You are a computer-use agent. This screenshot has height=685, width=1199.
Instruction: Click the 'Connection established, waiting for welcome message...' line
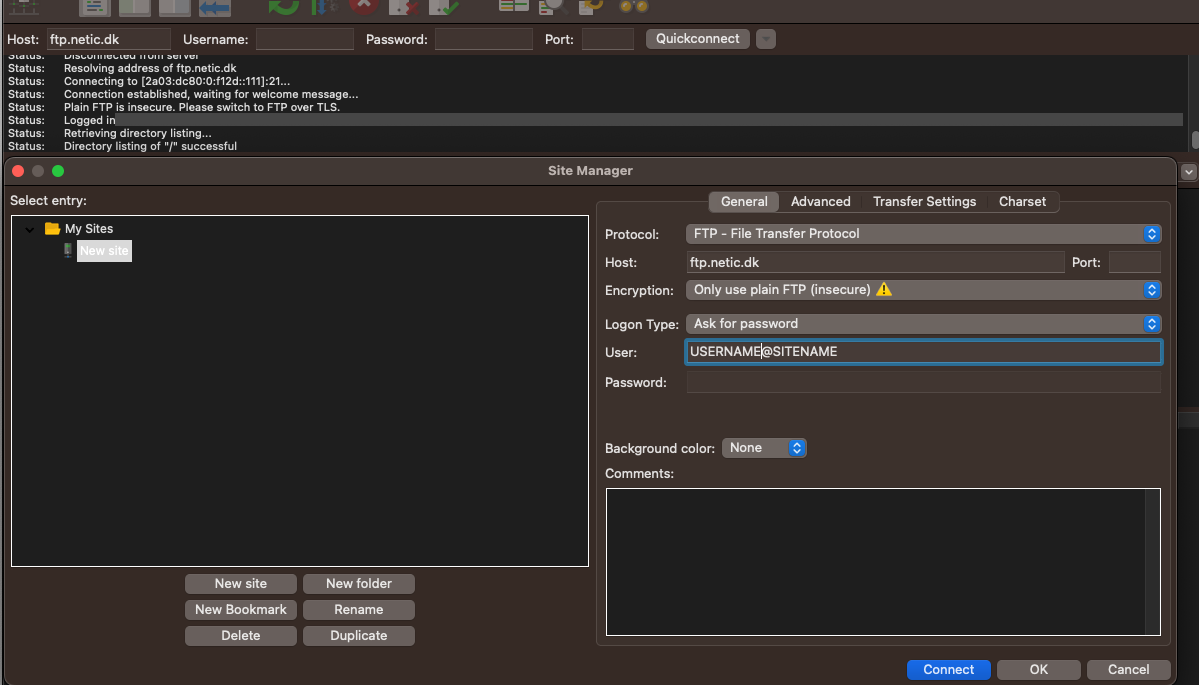(211, 94)
